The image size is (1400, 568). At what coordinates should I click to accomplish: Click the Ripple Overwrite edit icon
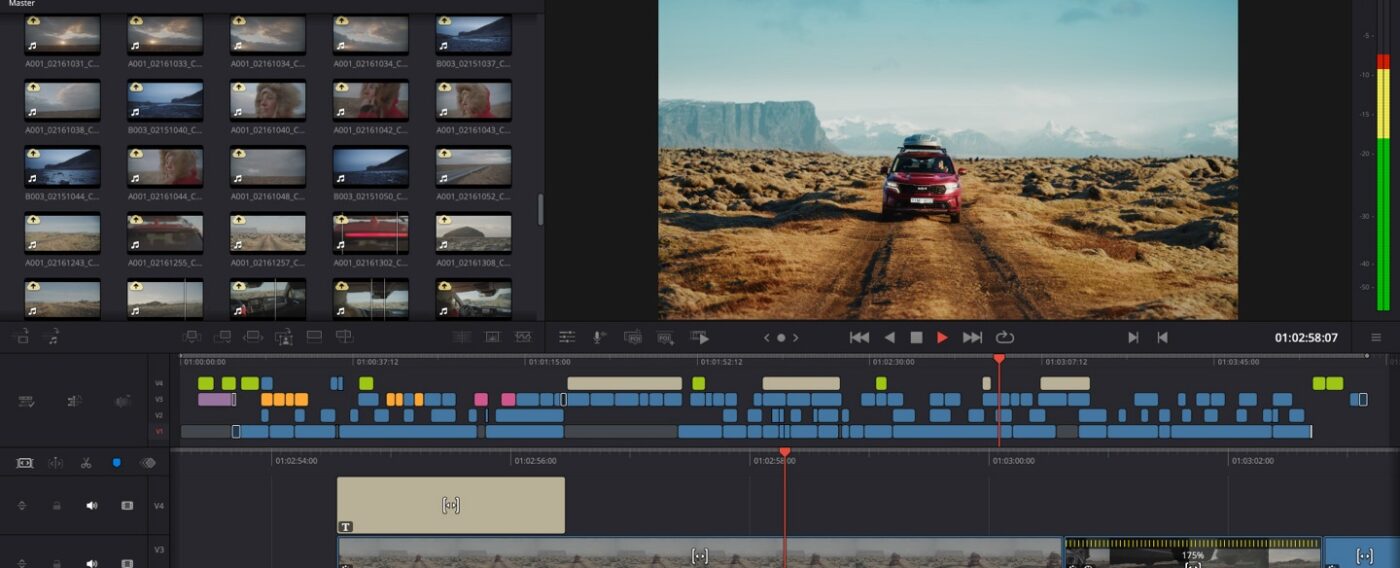point(253,337)
